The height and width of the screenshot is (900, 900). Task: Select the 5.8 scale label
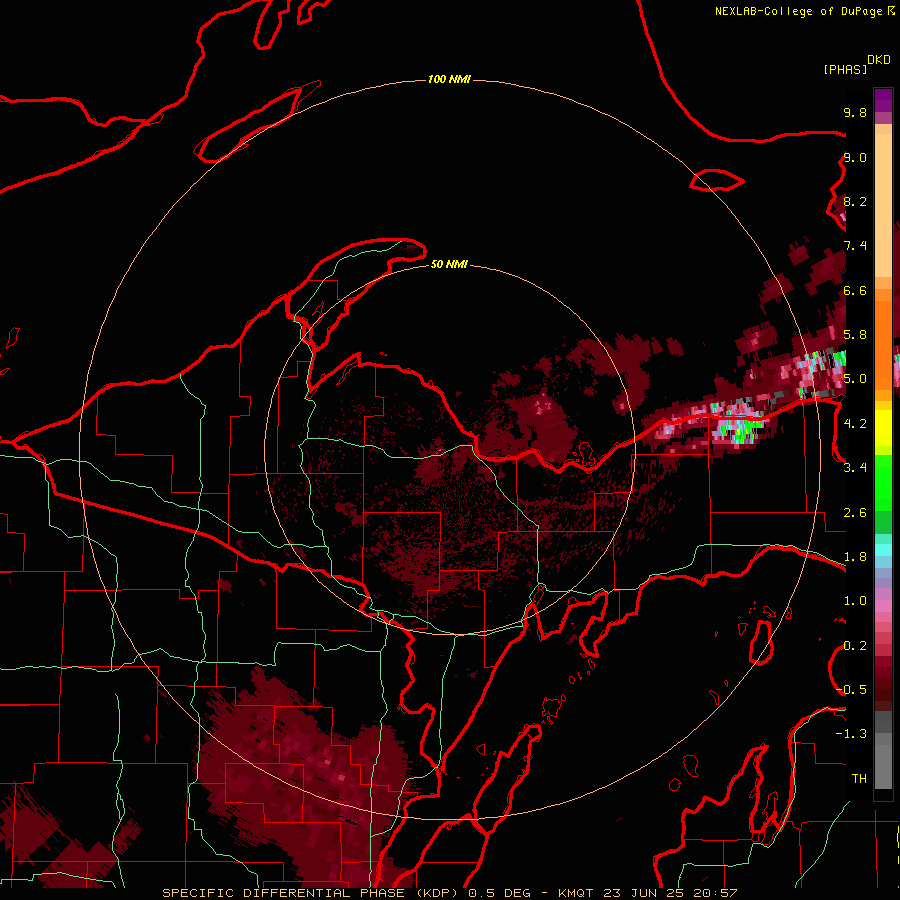[855, 335]
